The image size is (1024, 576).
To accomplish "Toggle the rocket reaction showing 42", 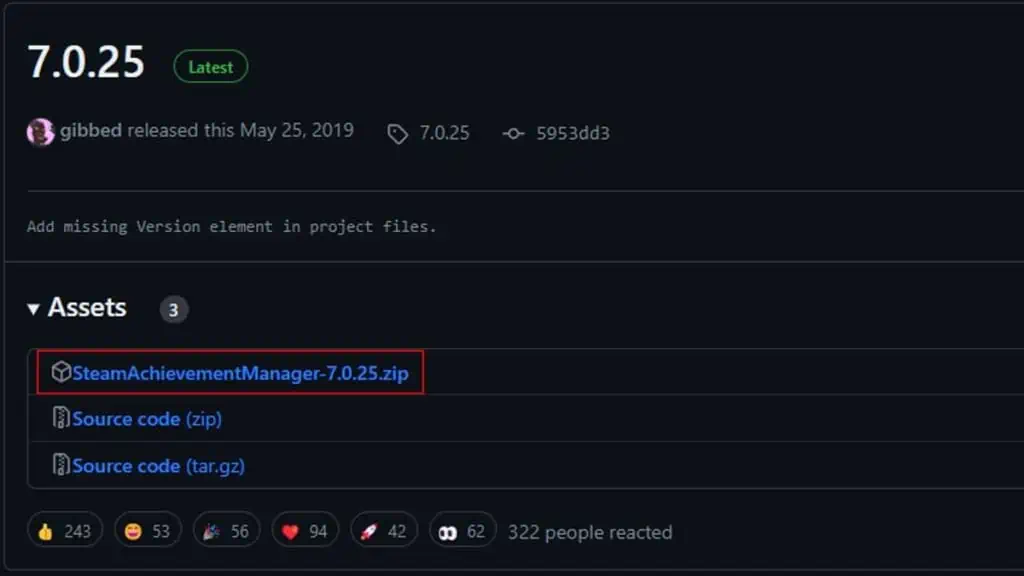I will coord(383,531).
